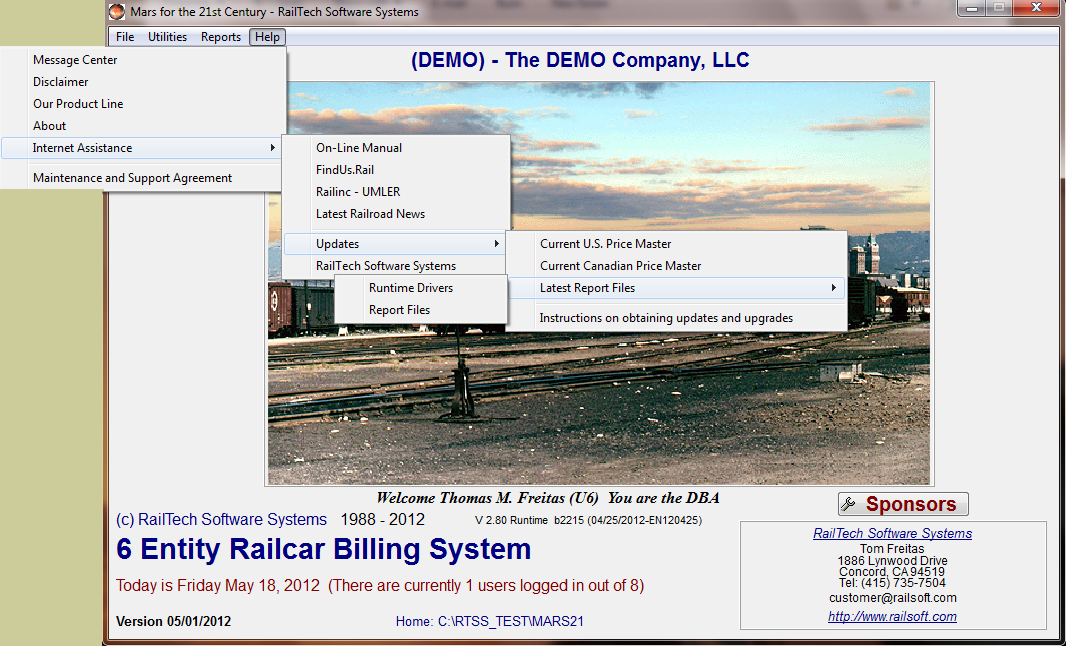Viewport: 1066px width, 646px height.
Task: Click the RailTech Software Systems contact link
Action: (892, 534)
